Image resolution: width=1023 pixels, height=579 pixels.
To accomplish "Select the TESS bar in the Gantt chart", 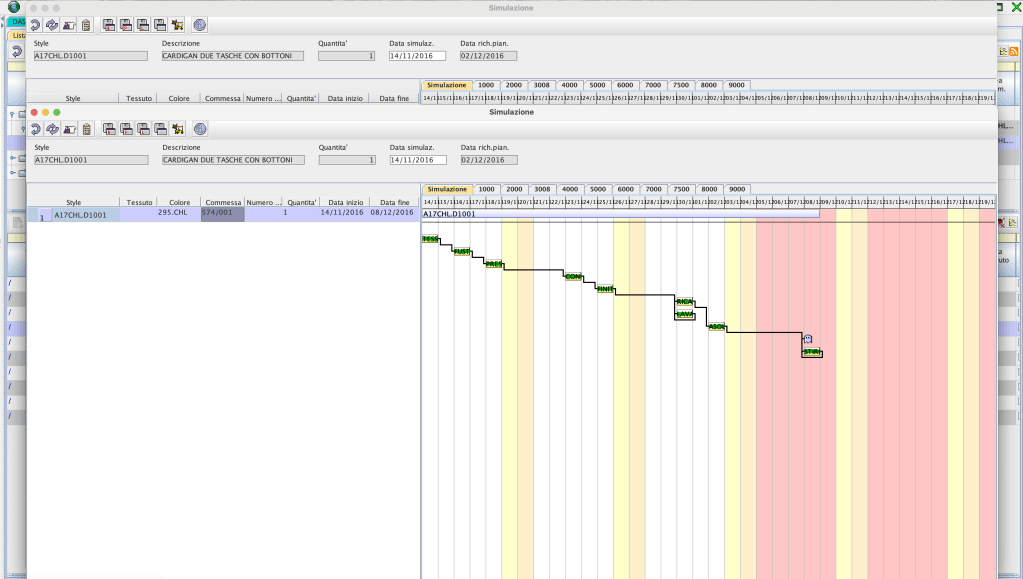I will pyautogui.click(x=430, y=239).
